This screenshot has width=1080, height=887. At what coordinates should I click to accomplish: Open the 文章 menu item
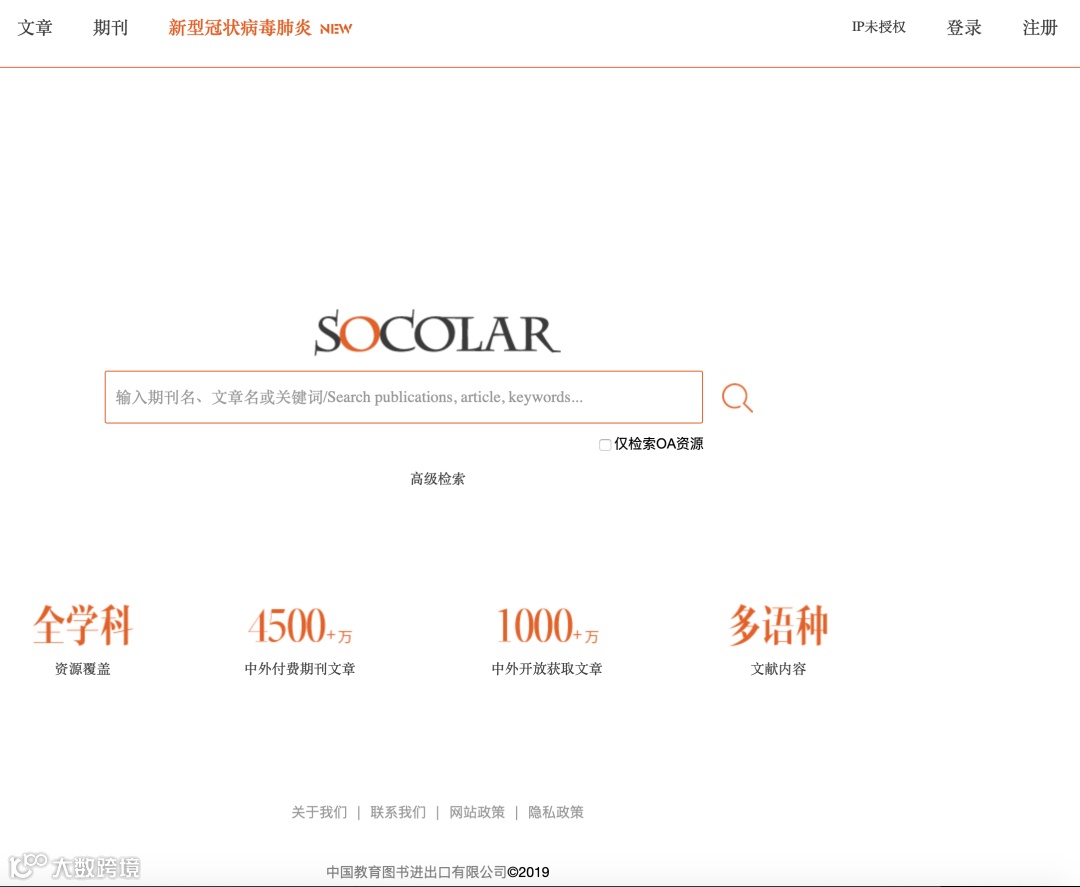click(x=35, y=28)
